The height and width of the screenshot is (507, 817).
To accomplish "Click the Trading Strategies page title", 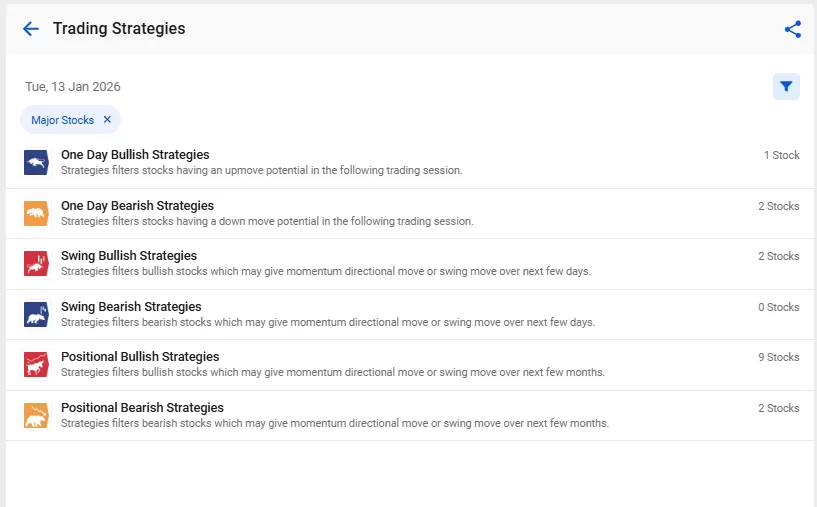I will pos(119,29).
